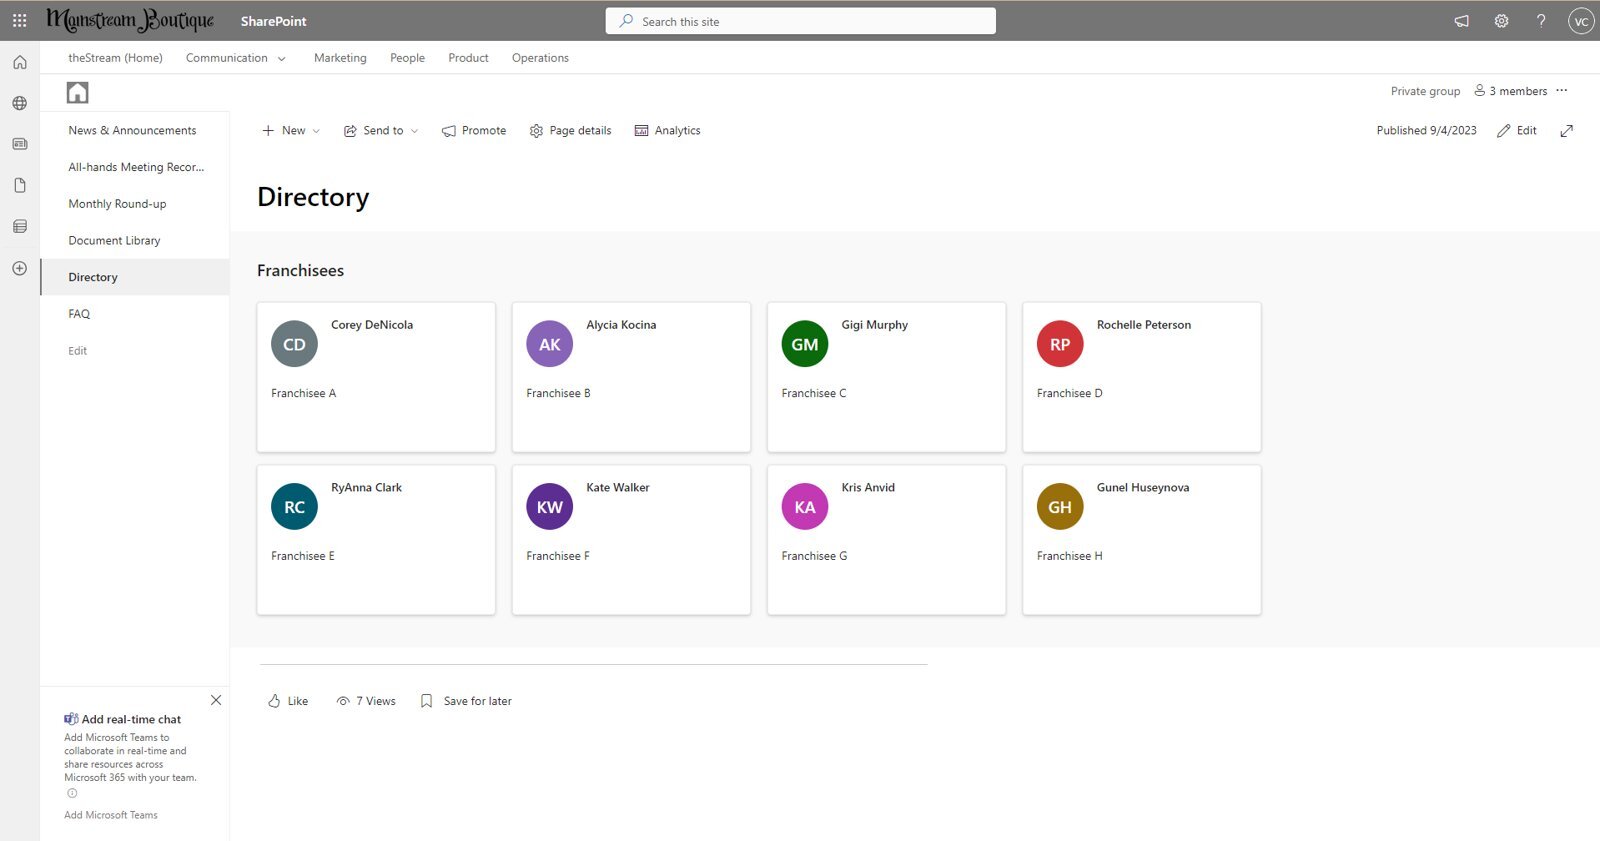Like this page
Screen dimensions: 1600x841
point(288,701)
